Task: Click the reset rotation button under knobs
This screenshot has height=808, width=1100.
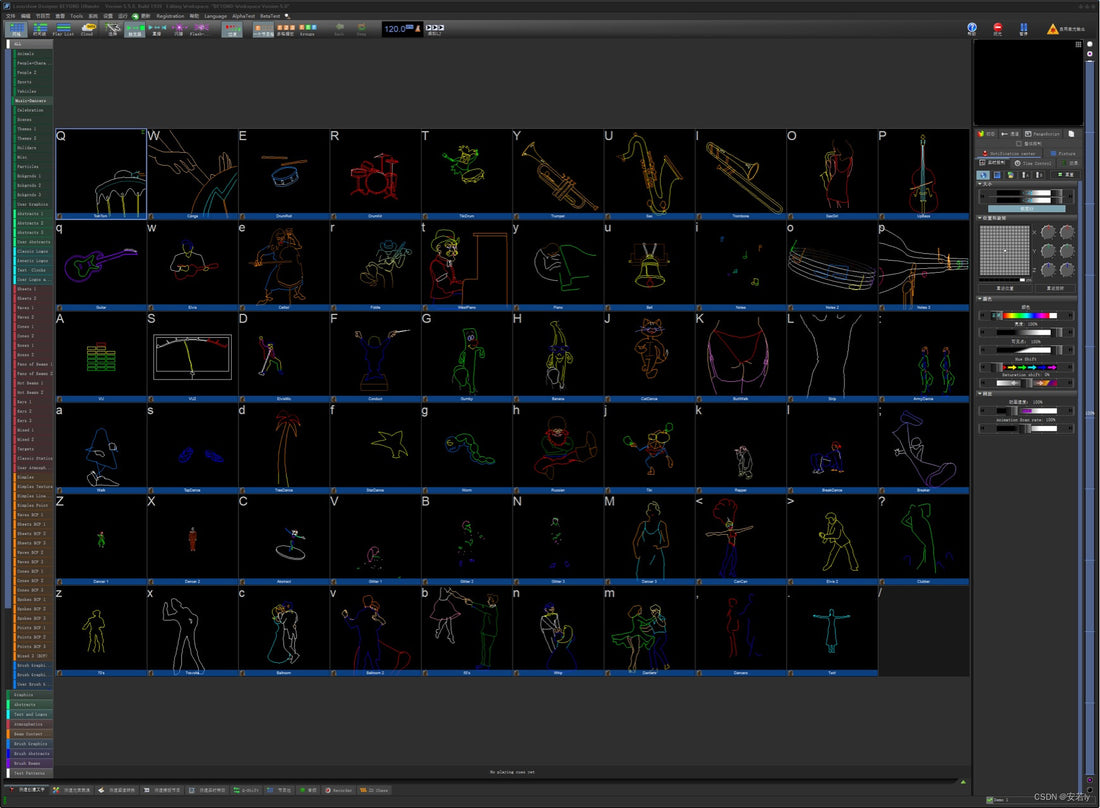Action: (1055, 288)
